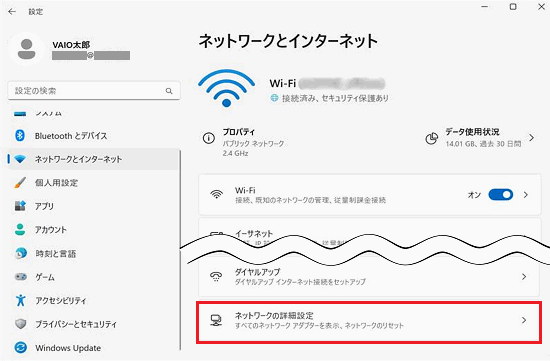Minimize the 設定 window
This screenshot has height=361, width=550.
click(485, 7)
